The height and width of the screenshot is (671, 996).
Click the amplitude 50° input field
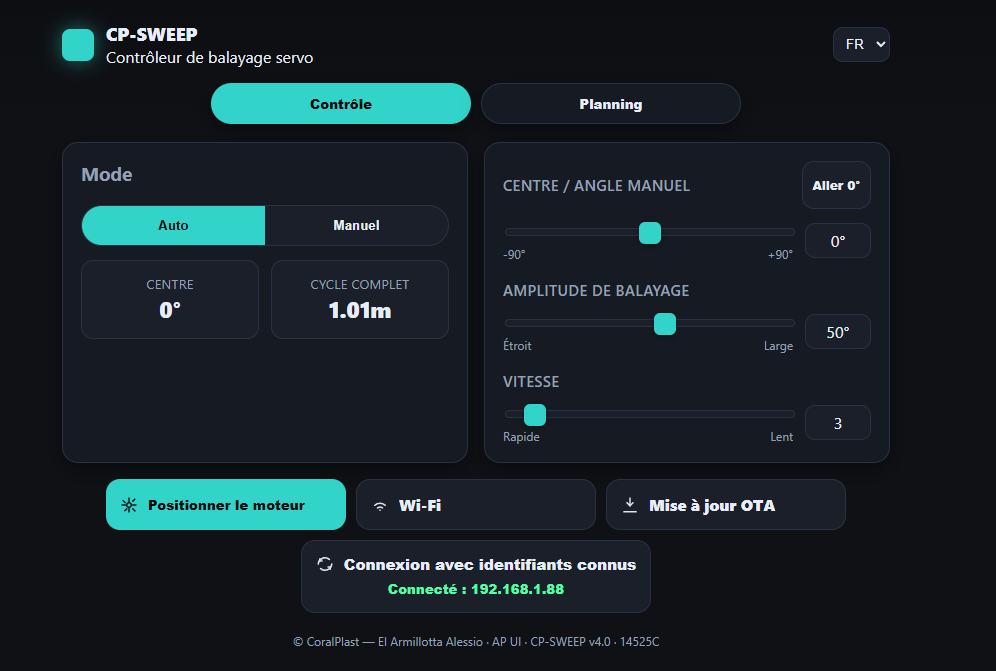837,332
